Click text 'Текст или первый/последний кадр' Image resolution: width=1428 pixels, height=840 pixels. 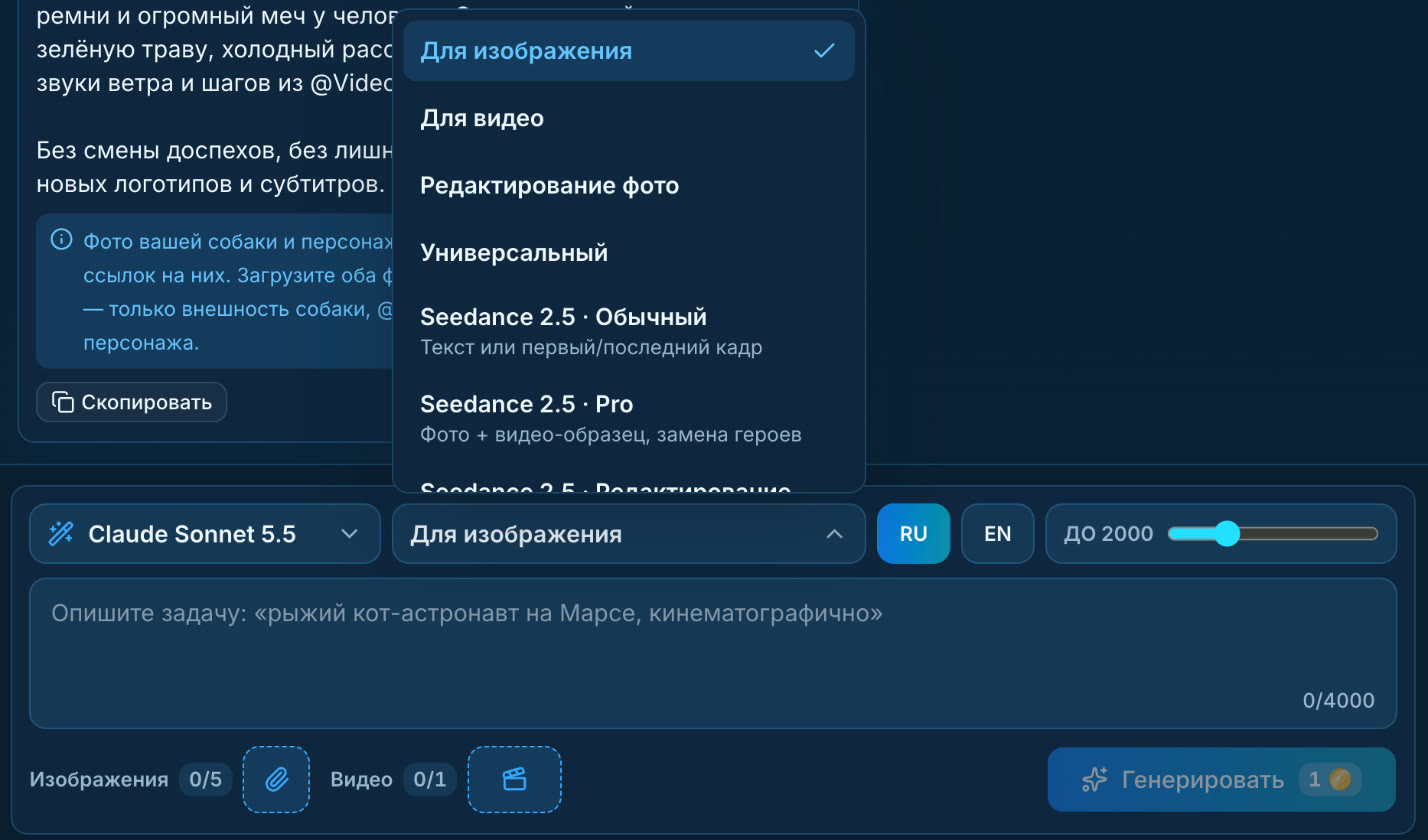tap(591, 348)
